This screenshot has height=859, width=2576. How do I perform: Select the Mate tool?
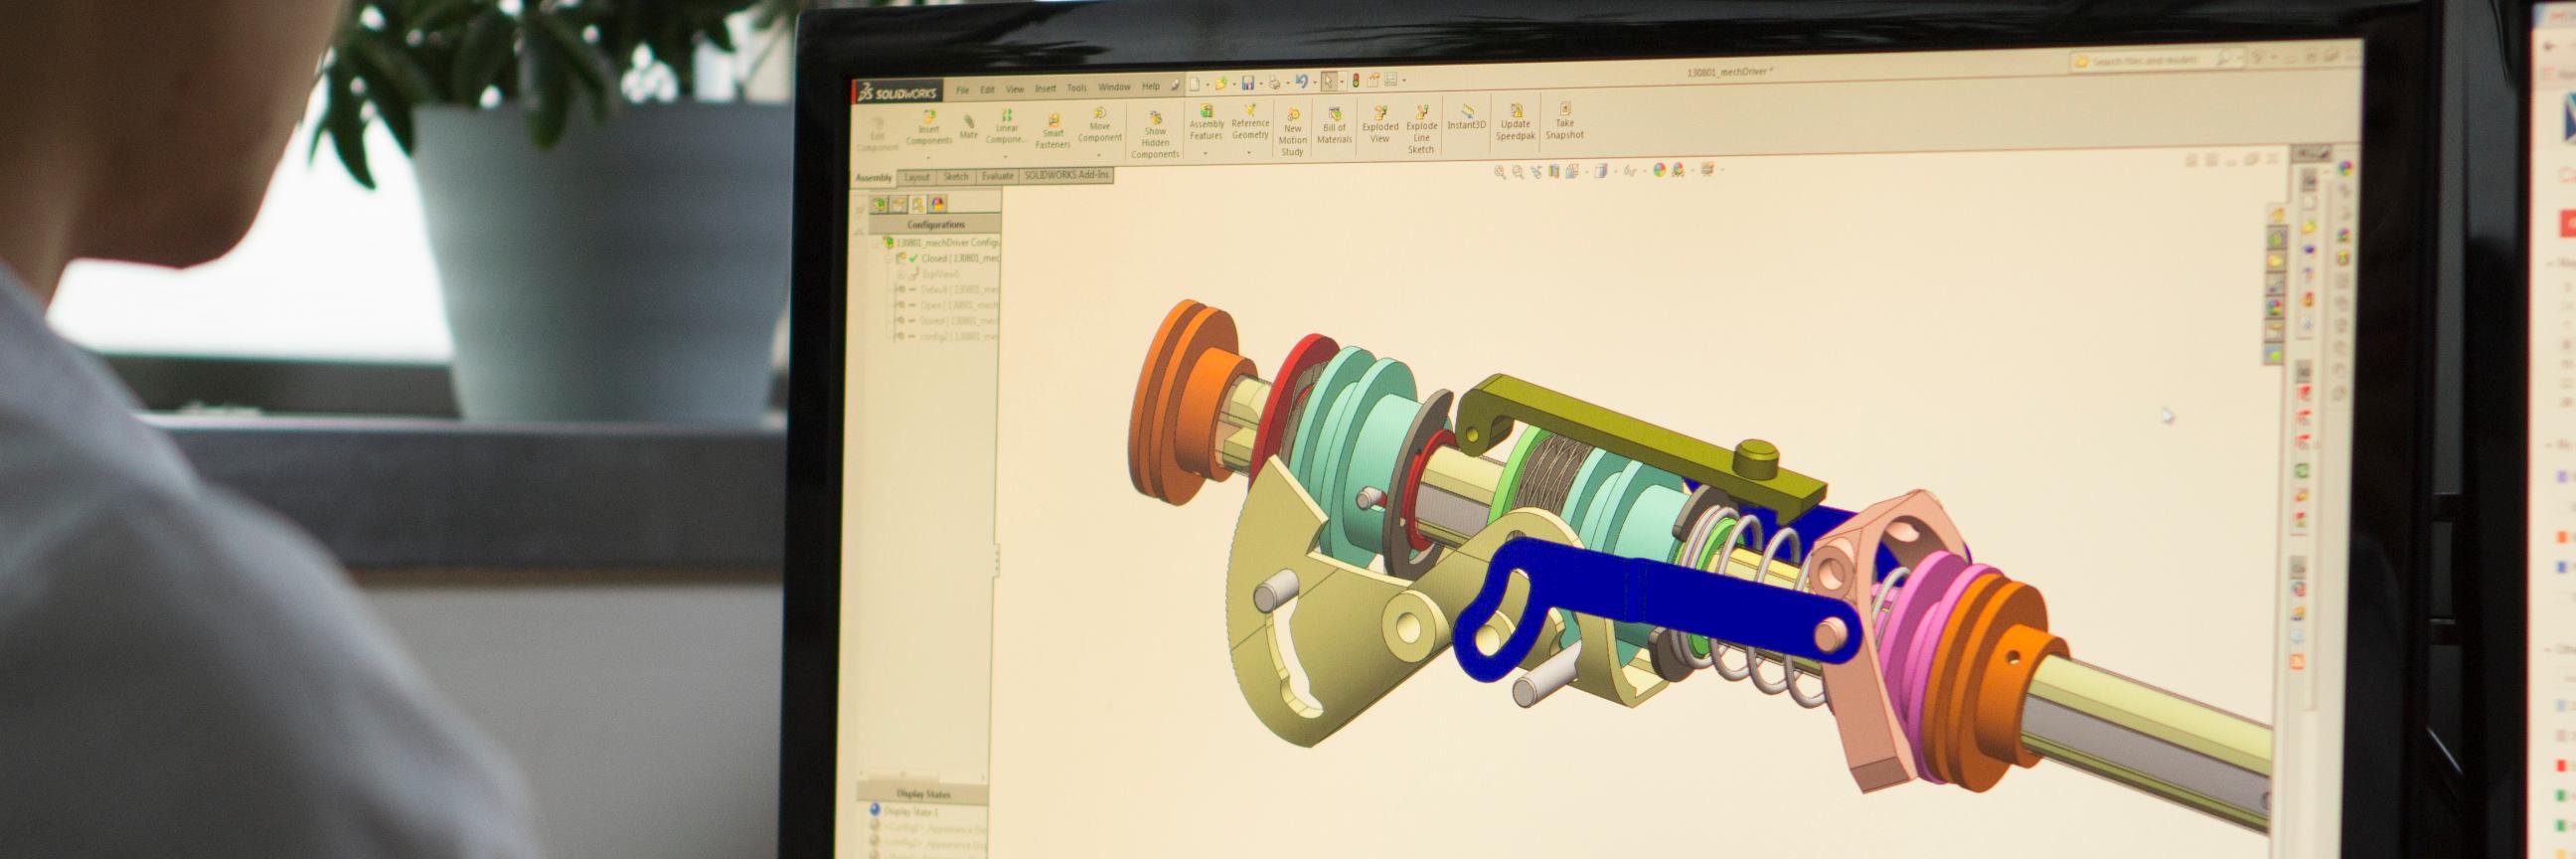pyautogui.click(x=968, y=127)
